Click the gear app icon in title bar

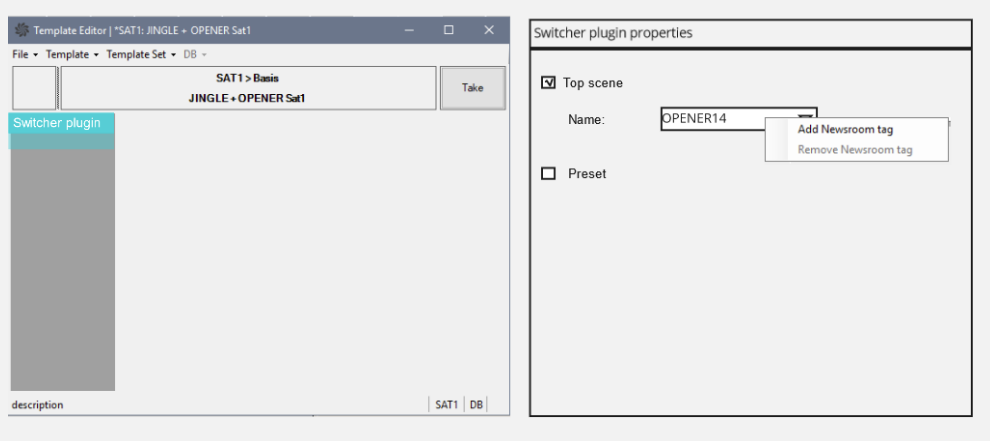21,31
